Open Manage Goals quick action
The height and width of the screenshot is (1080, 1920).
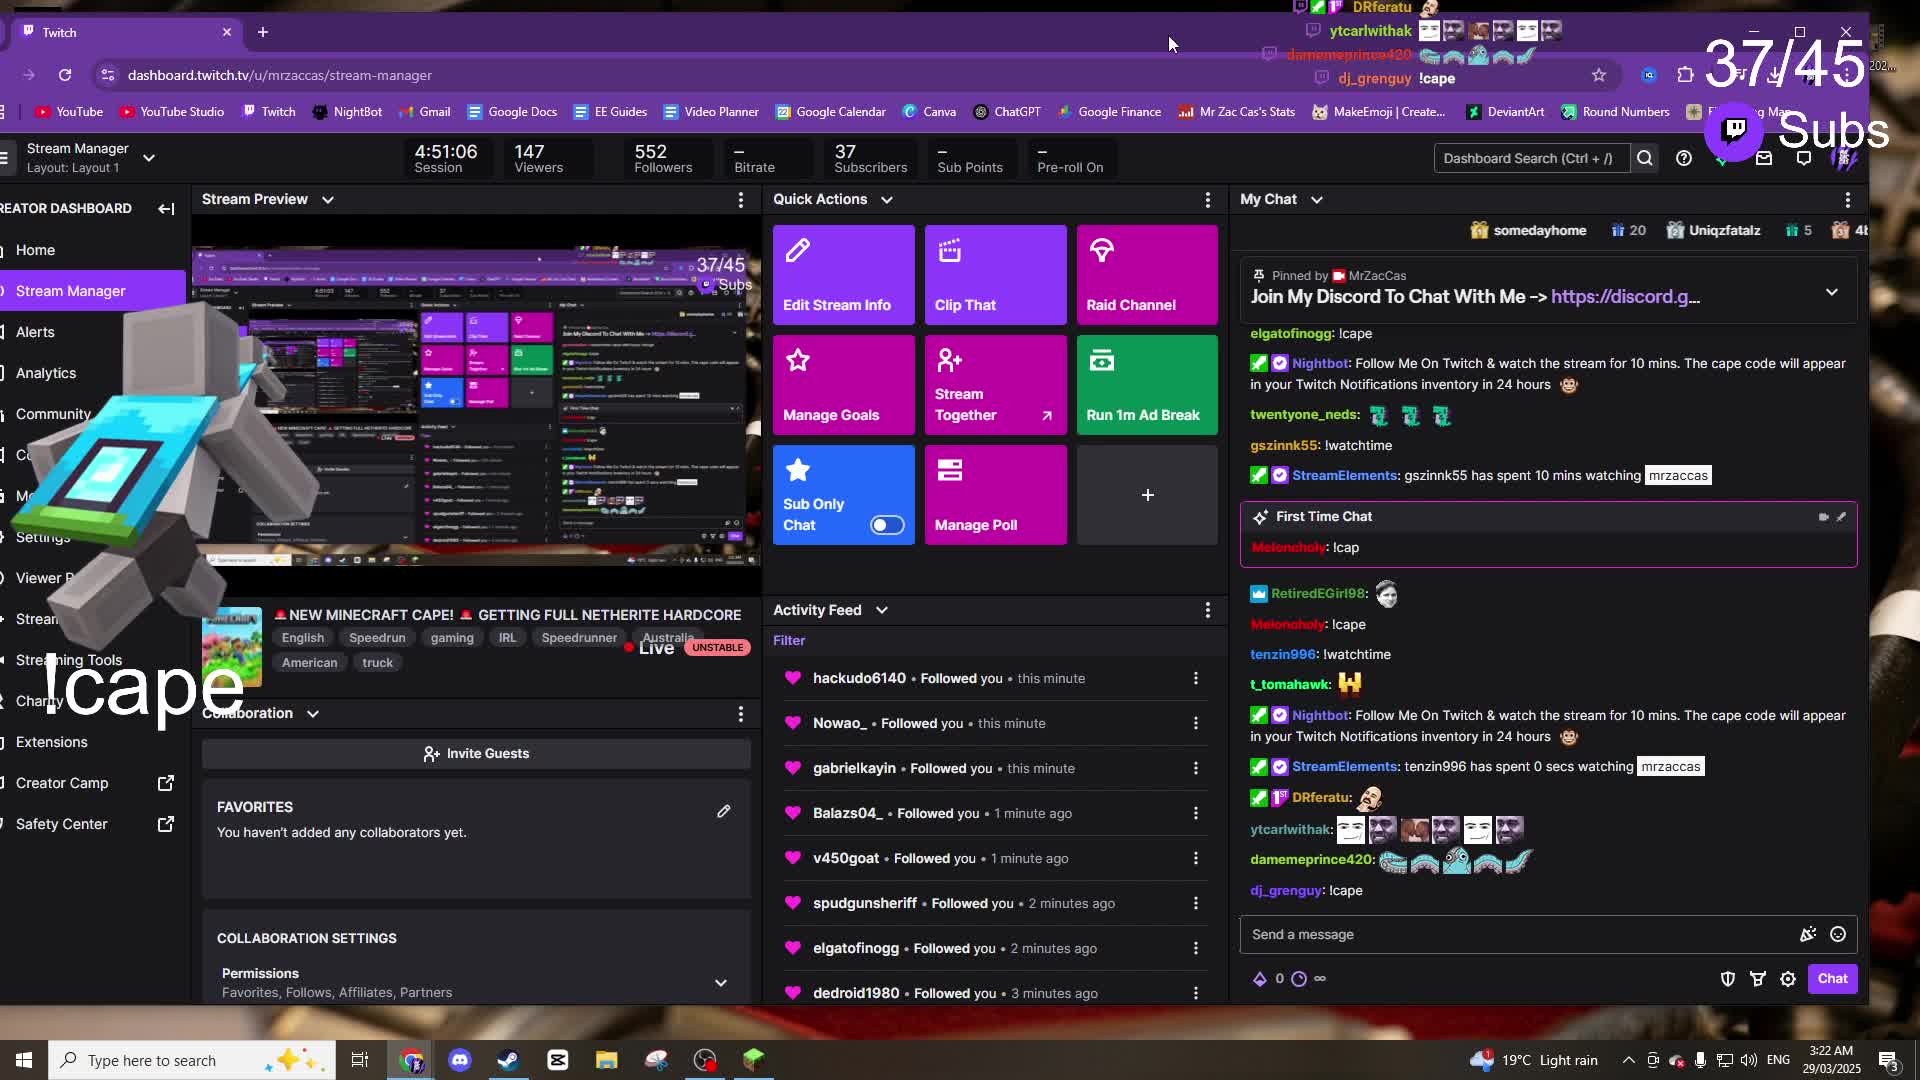pyautogui.click(x=843, y=385)
